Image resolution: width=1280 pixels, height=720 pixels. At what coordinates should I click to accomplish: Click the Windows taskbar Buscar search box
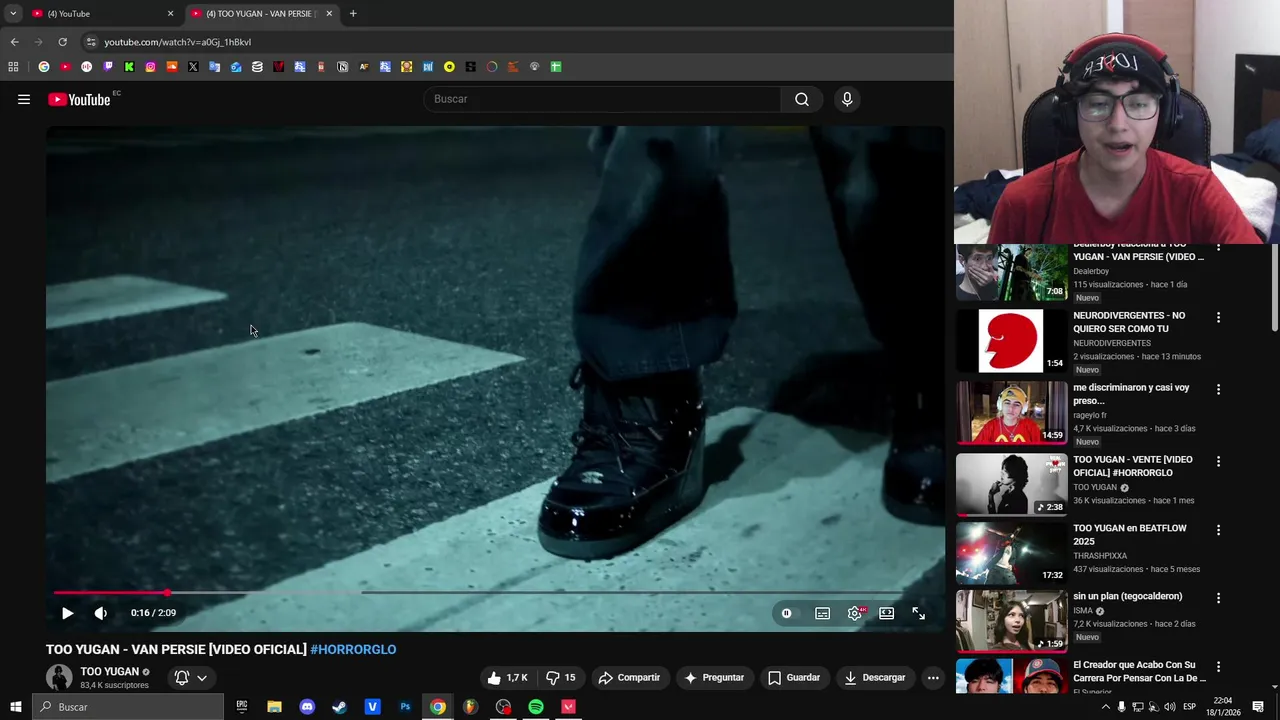pos(127,707)
